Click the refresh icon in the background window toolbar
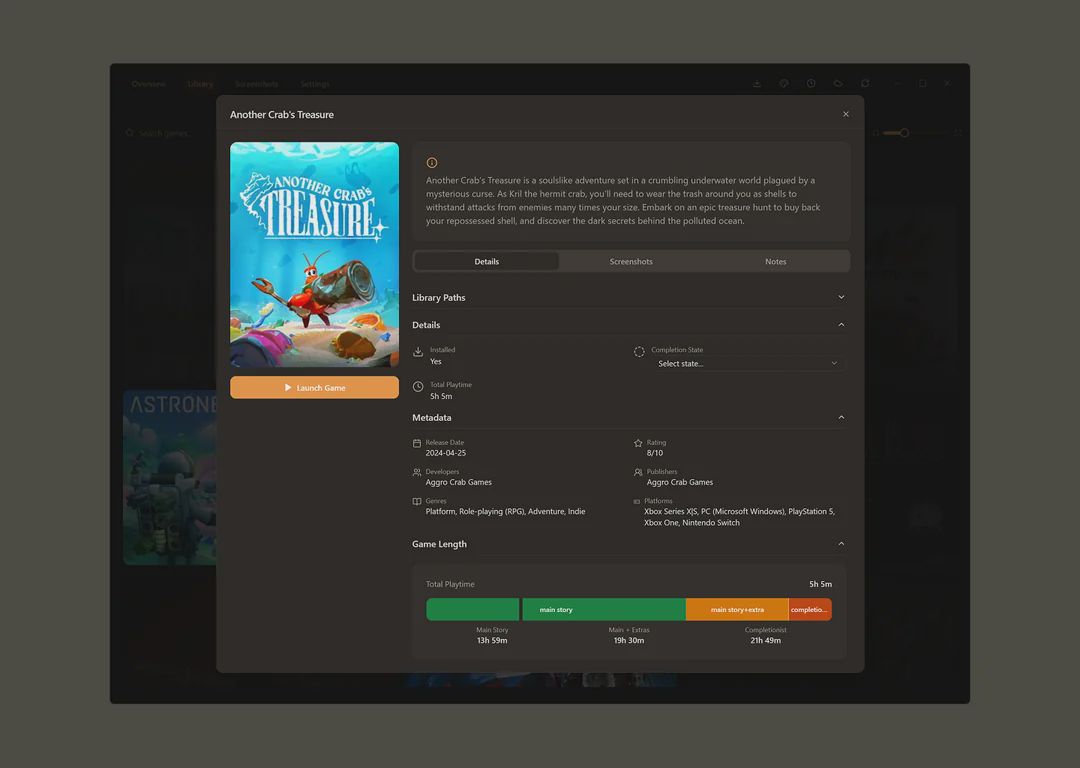Image resolution: width=1080 pixels, height=768 pixels. point(865,83)
